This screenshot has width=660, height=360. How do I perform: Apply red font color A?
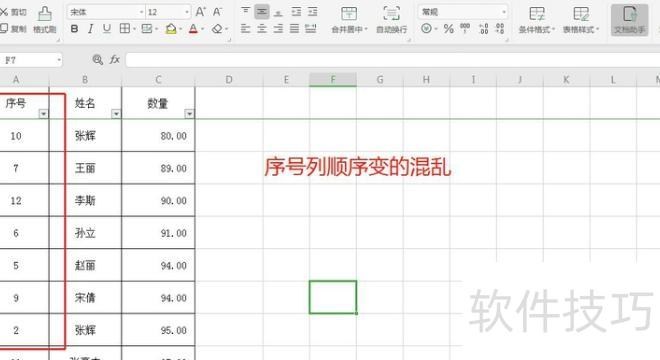(193, 29)
